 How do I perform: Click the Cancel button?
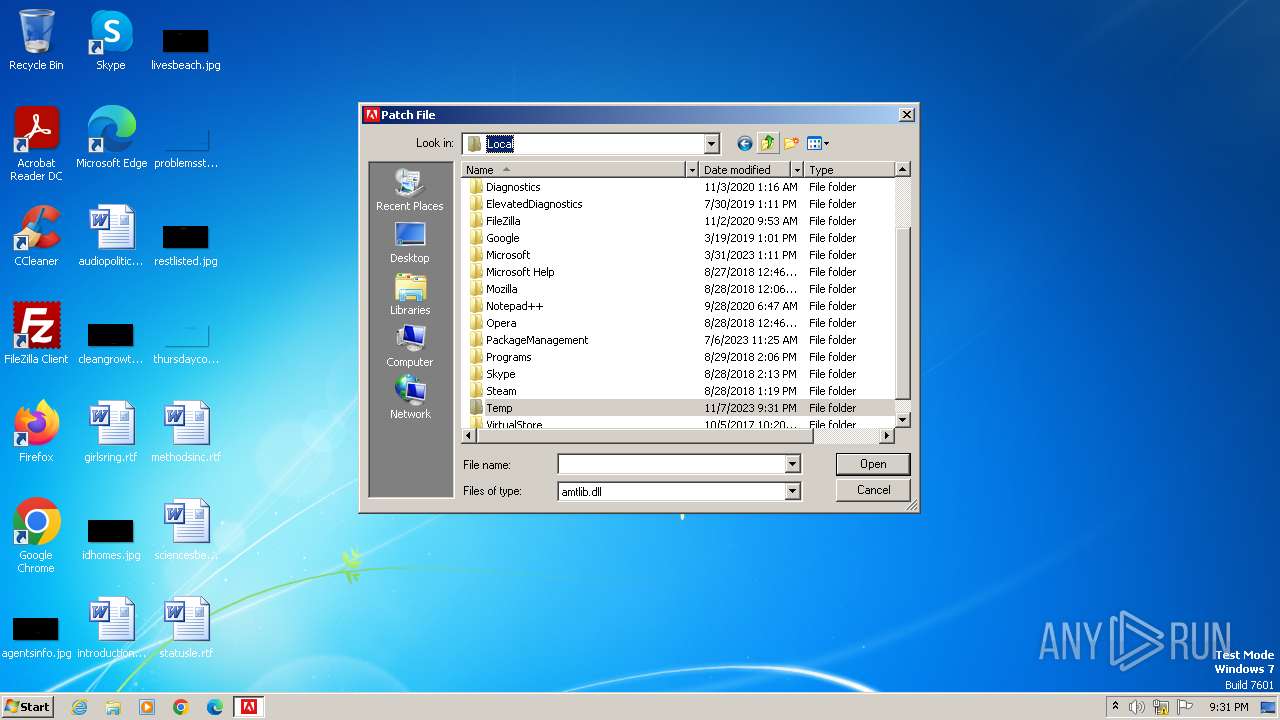coord(873,490)
